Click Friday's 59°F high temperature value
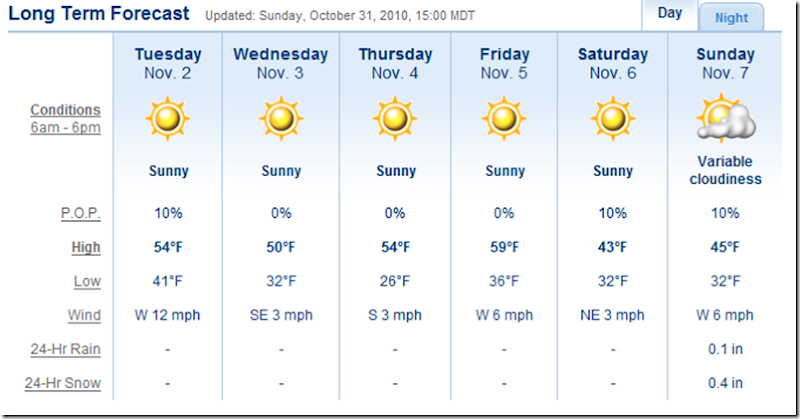This screenshot has width=800, height=419. pyautogui.click(x=505, y=247)
